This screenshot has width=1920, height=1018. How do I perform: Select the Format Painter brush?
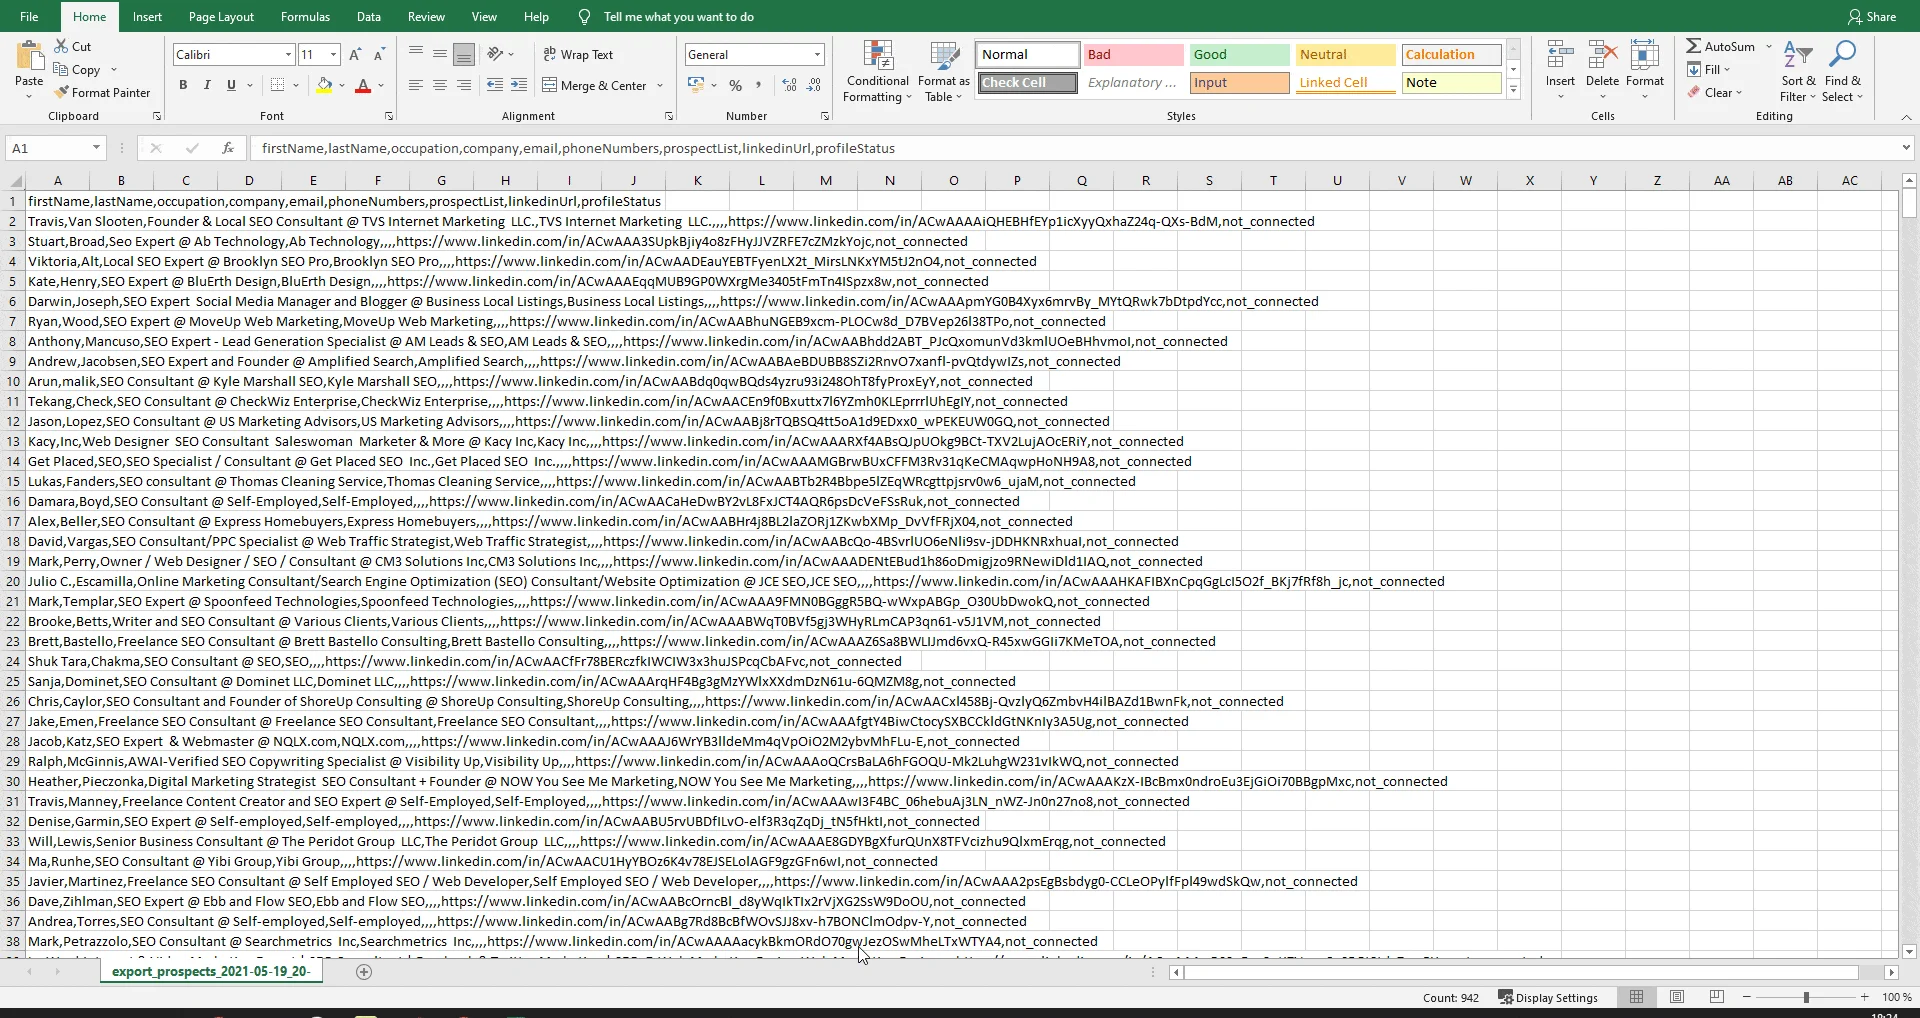pos(61,92)
